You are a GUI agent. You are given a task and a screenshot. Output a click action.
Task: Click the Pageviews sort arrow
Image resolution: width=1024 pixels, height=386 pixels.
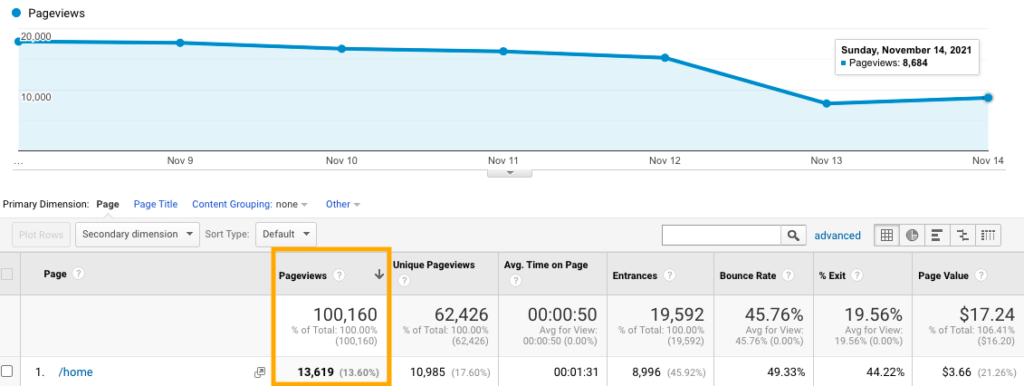379,276
